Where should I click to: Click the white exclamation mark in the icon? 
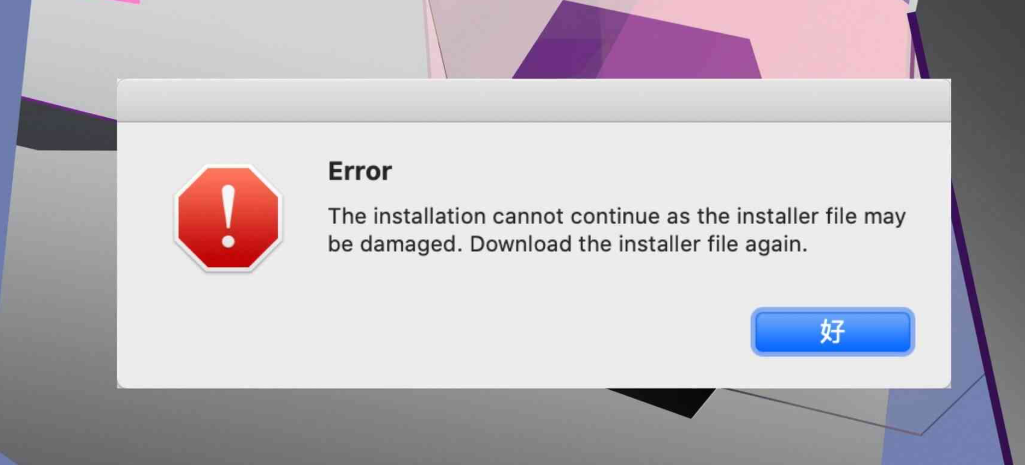tap(228, 216)
